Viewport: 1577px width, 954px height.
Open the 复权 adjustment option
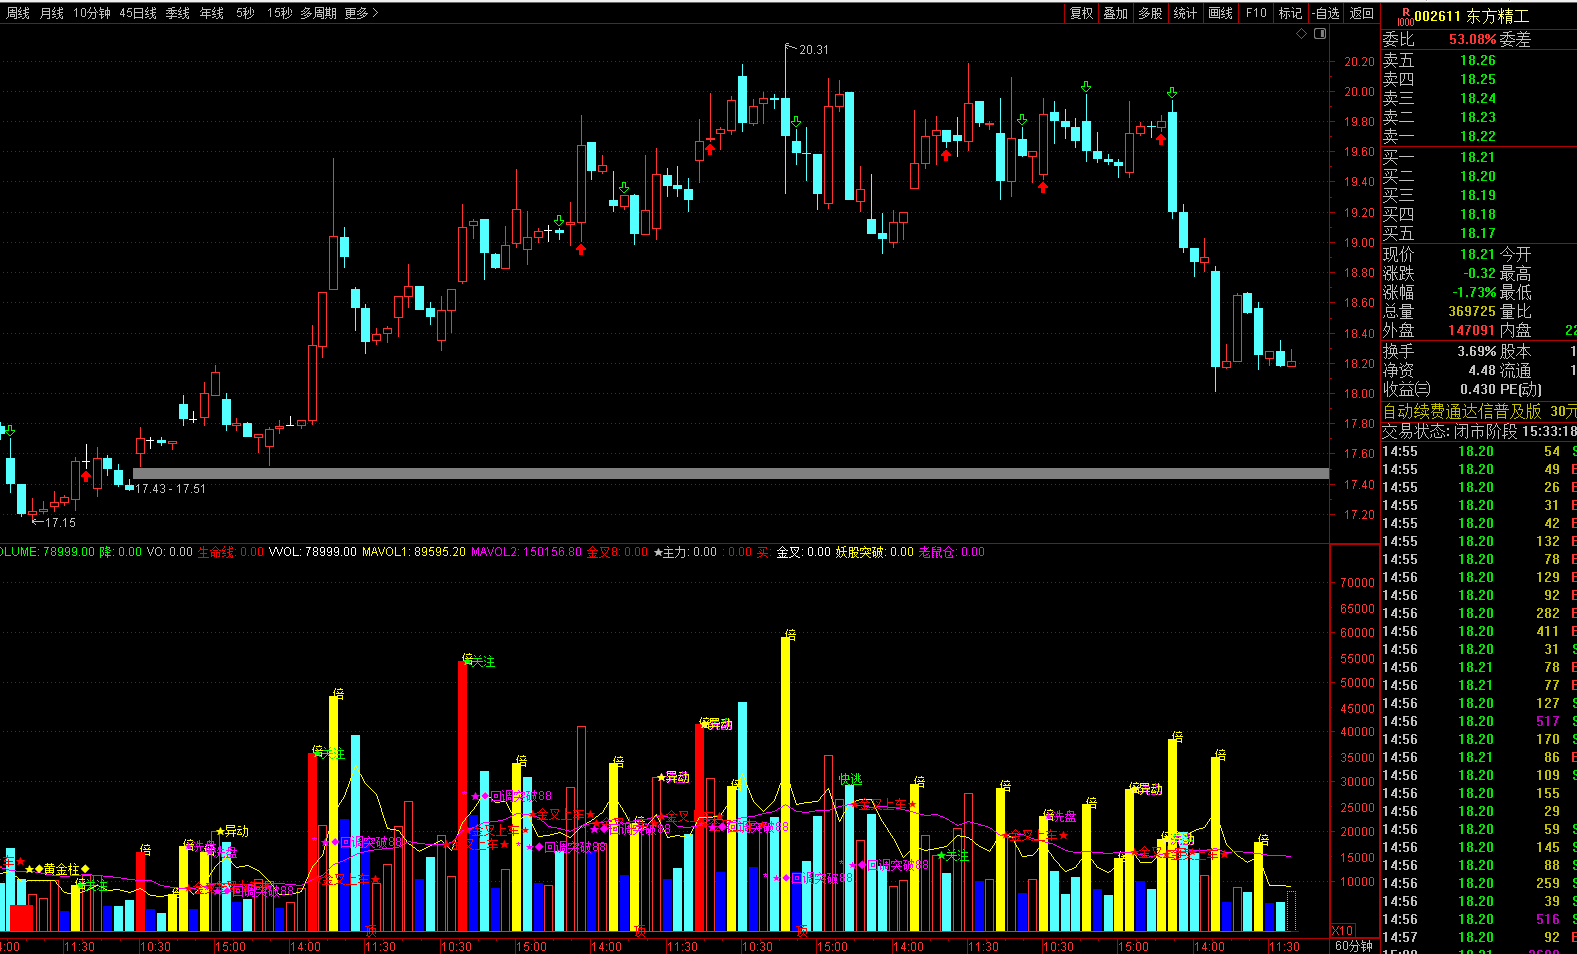[1081, 13]
